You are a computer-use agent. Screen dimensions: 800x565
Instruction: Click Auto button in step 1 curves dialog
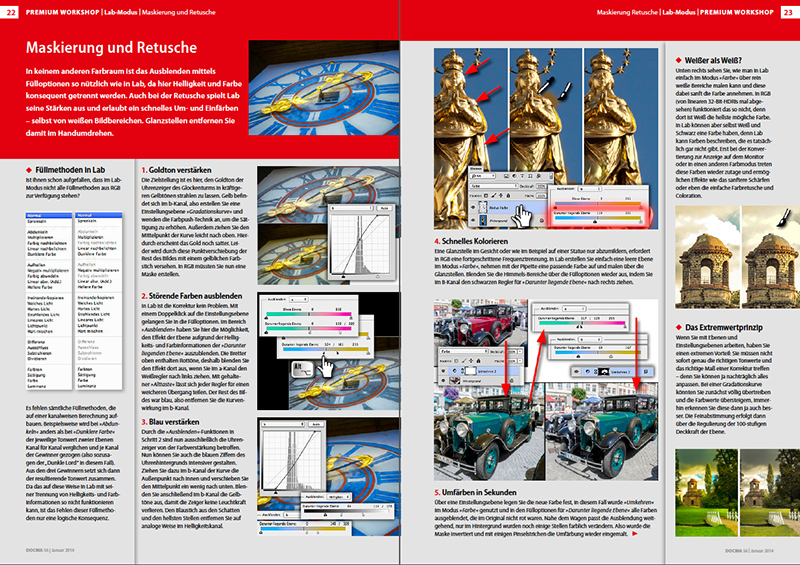pyautogui.click(x=384, y=208)
